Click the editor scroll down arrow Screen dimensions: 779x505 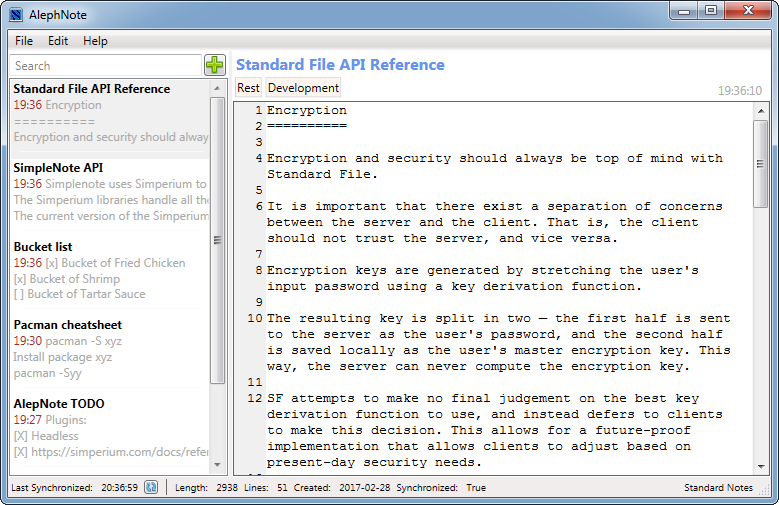(761, 466)
